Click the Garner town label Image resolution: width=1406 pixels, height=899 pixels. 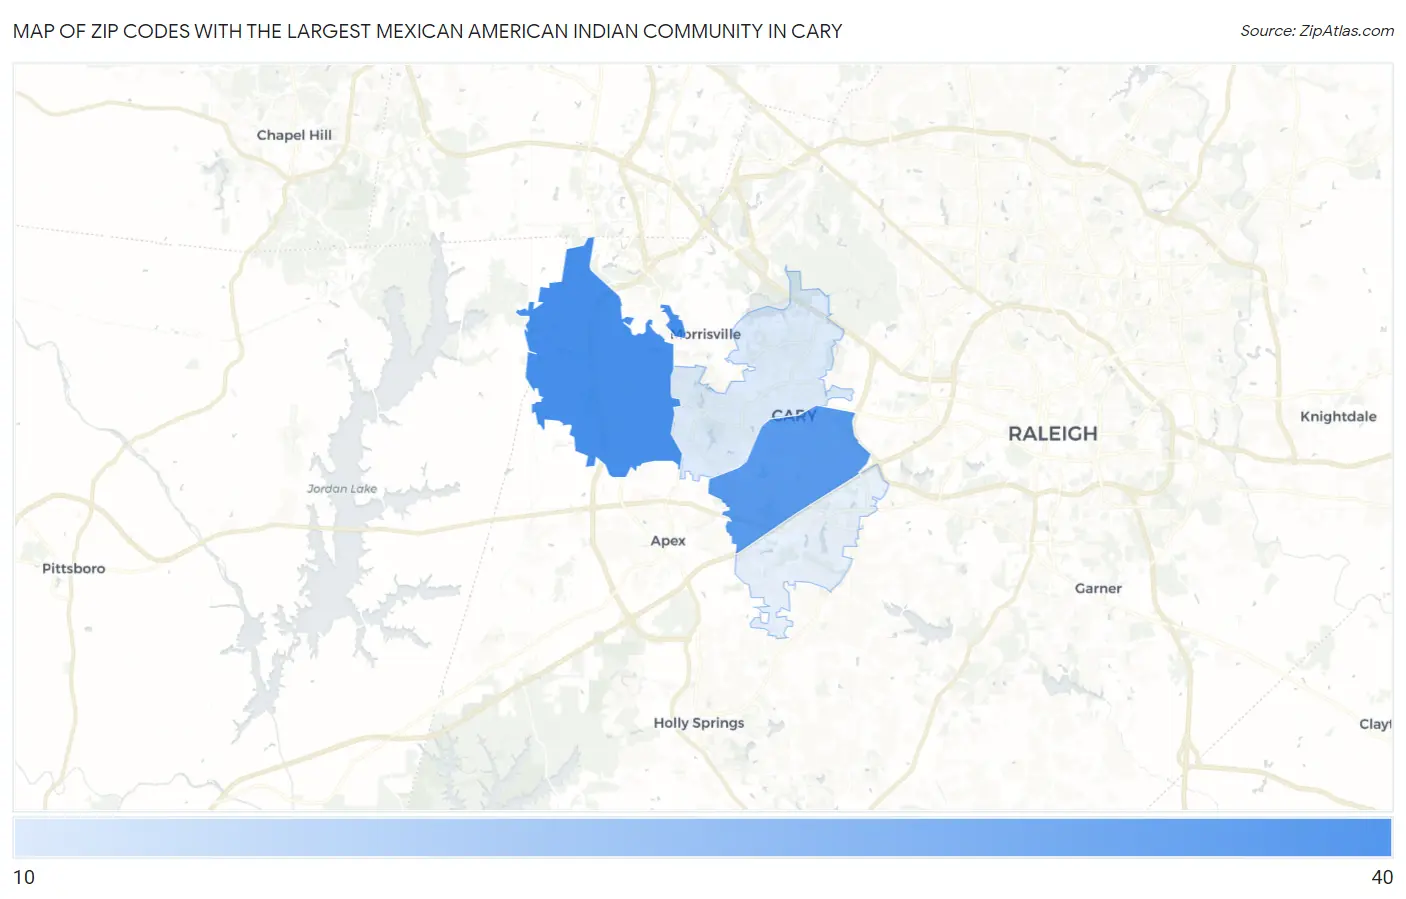click(x=1098, y=588)
